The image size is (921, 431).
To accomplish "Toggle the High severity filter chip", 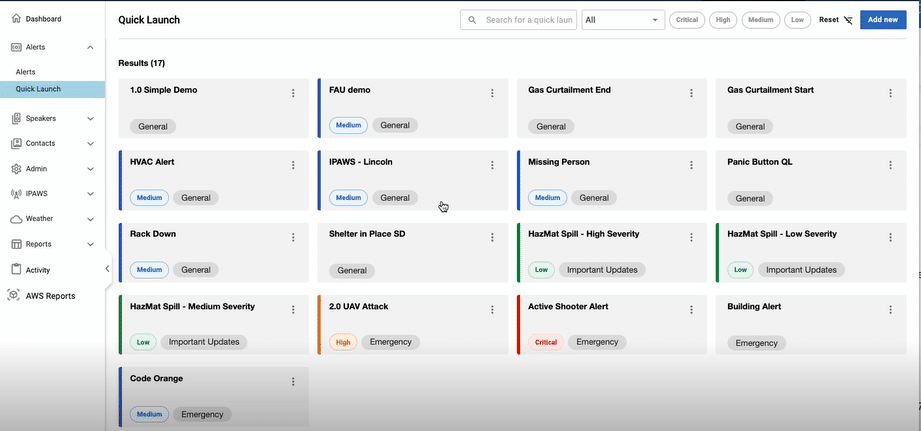I will click(723, 20).
